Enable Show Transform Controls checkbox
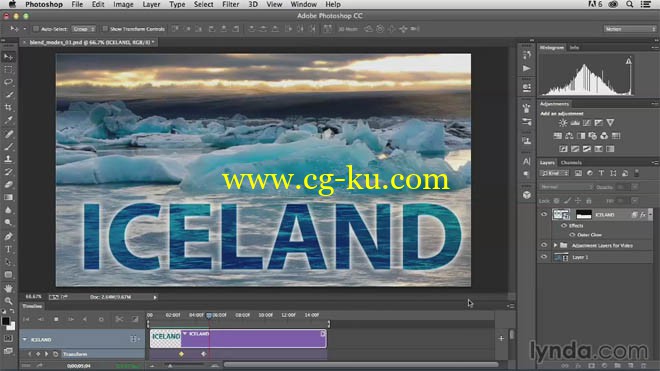Screen dimensions: 660x371 coord(105,29)
